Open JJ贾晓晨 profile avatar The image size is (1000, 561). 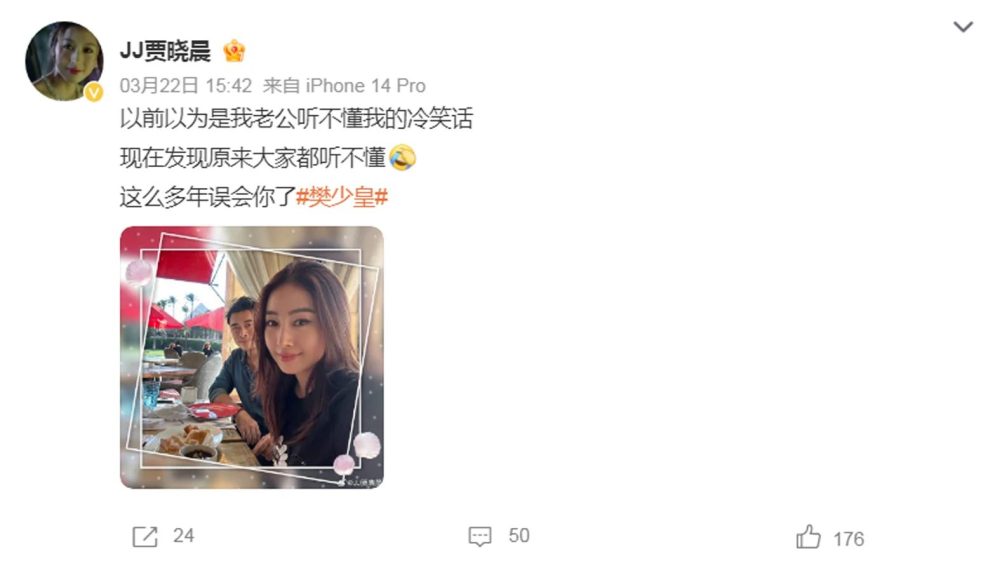click(x=64, y=61)
